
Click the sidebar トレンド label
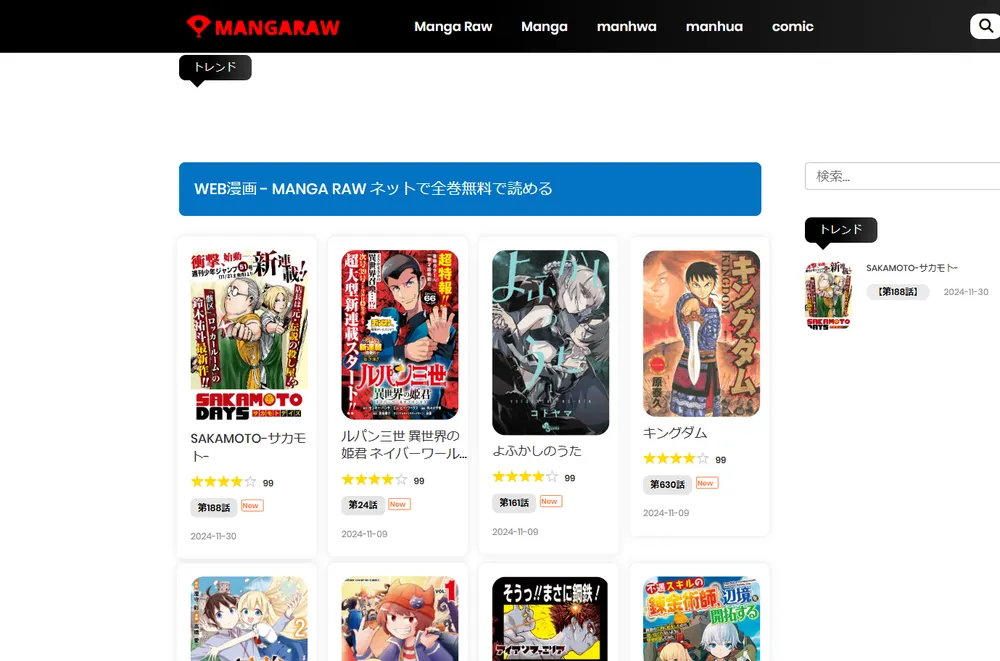pos(841,230)
